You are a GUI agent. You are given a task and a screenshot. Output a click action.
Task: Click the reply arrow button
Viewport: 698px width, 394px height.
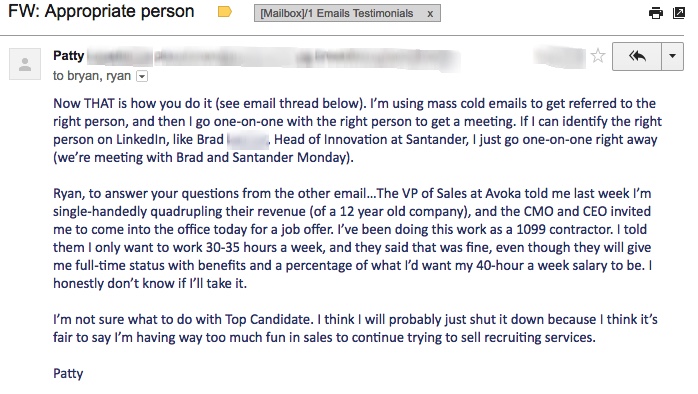[x=637, y=57]
